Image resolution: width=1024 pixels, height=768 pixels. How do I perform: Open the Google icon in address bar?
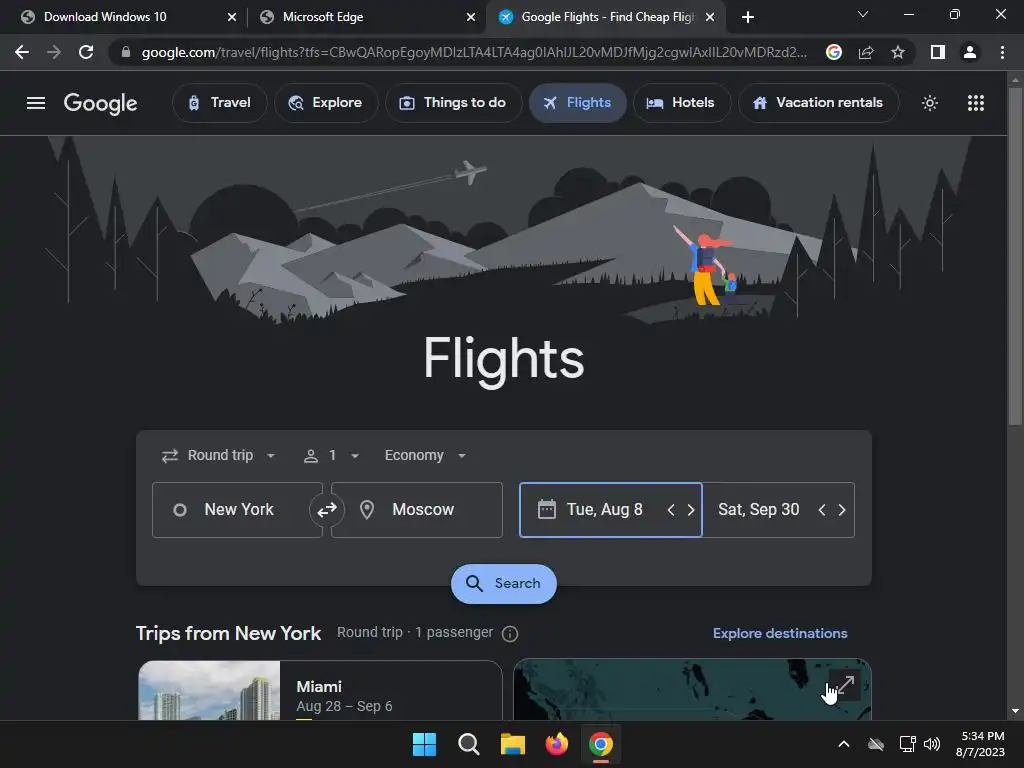tap(833, 52)
